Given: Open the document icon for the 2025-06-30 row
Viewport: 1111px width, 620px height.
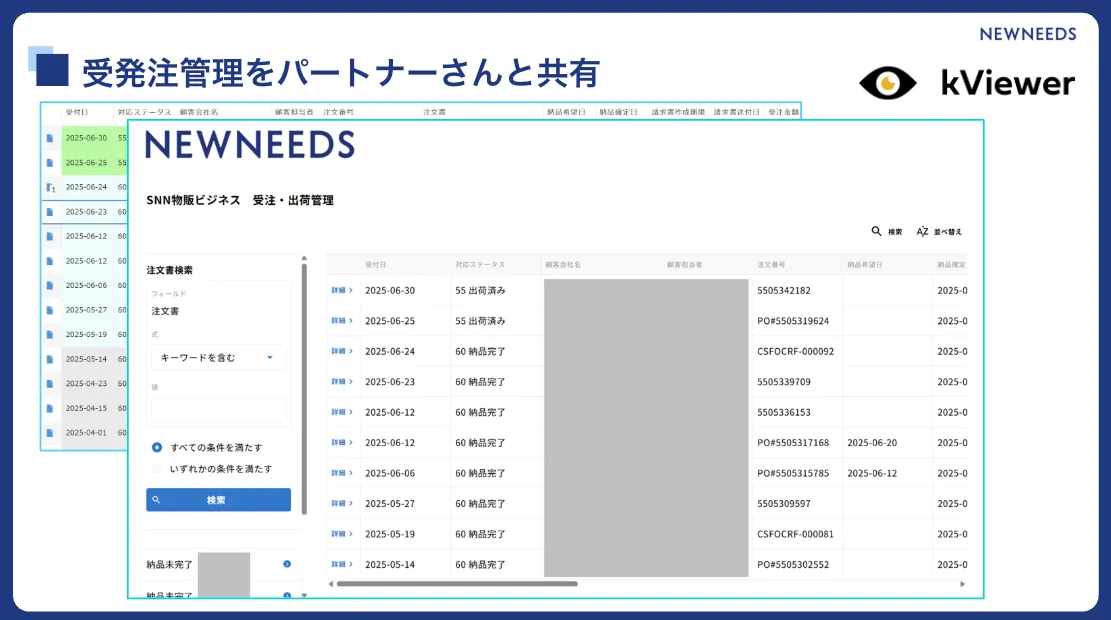Looking at the screenshot, I should click(x=50, y=138).
